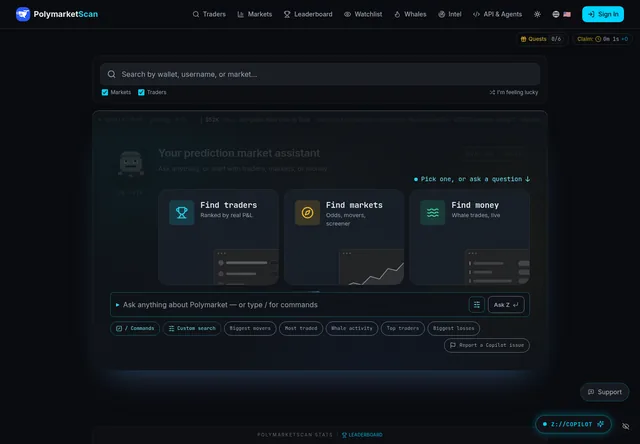Click the Ask Z button
This screenshot has height=444, width=640.
click(506, 305)
